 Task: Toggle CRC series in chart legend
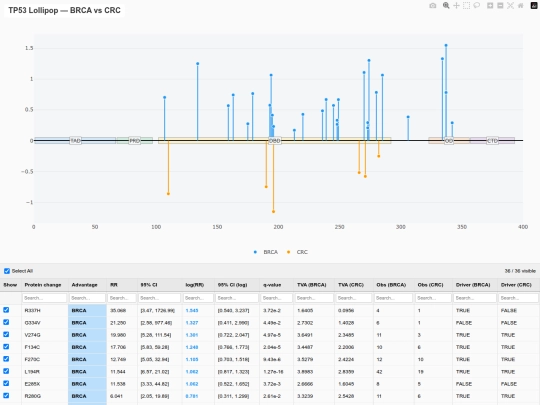297,252
